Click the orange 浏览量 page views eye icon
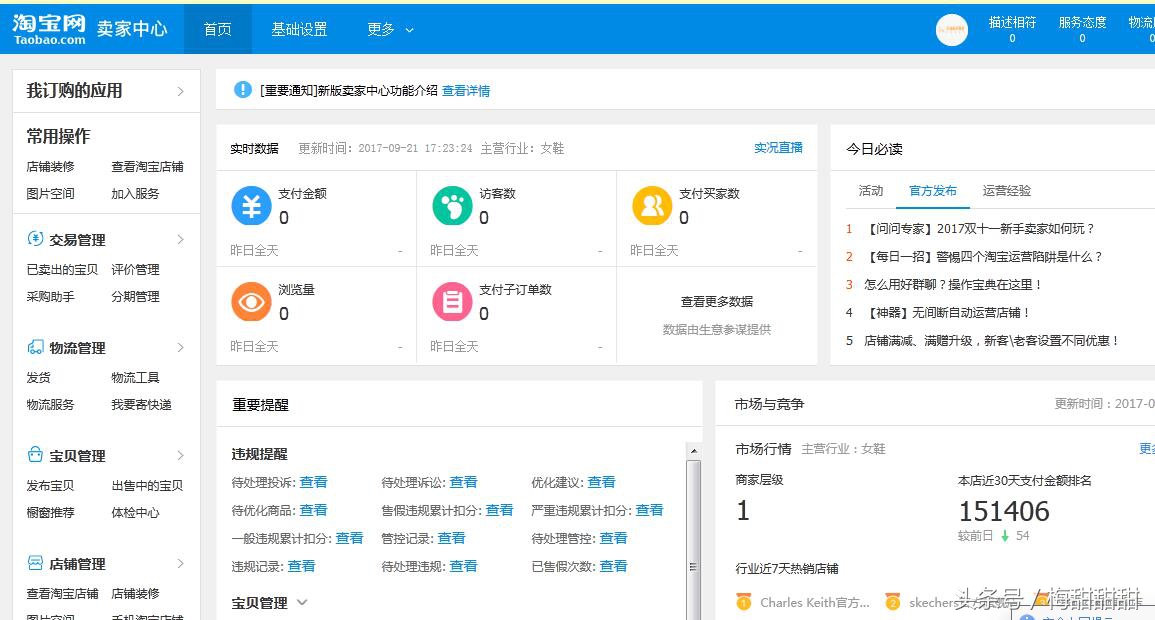 pos(252,302)
